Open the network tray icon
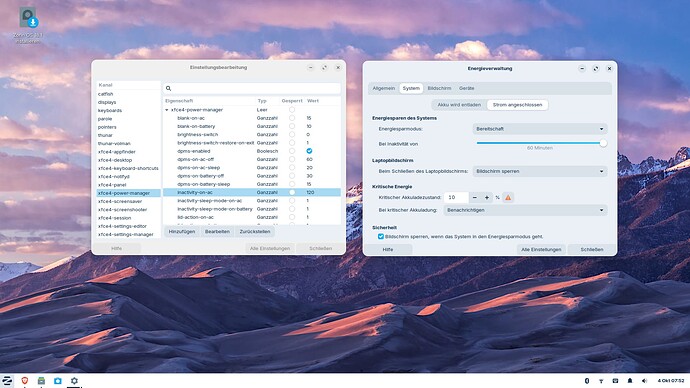The image size is (690, 388). 601,381
